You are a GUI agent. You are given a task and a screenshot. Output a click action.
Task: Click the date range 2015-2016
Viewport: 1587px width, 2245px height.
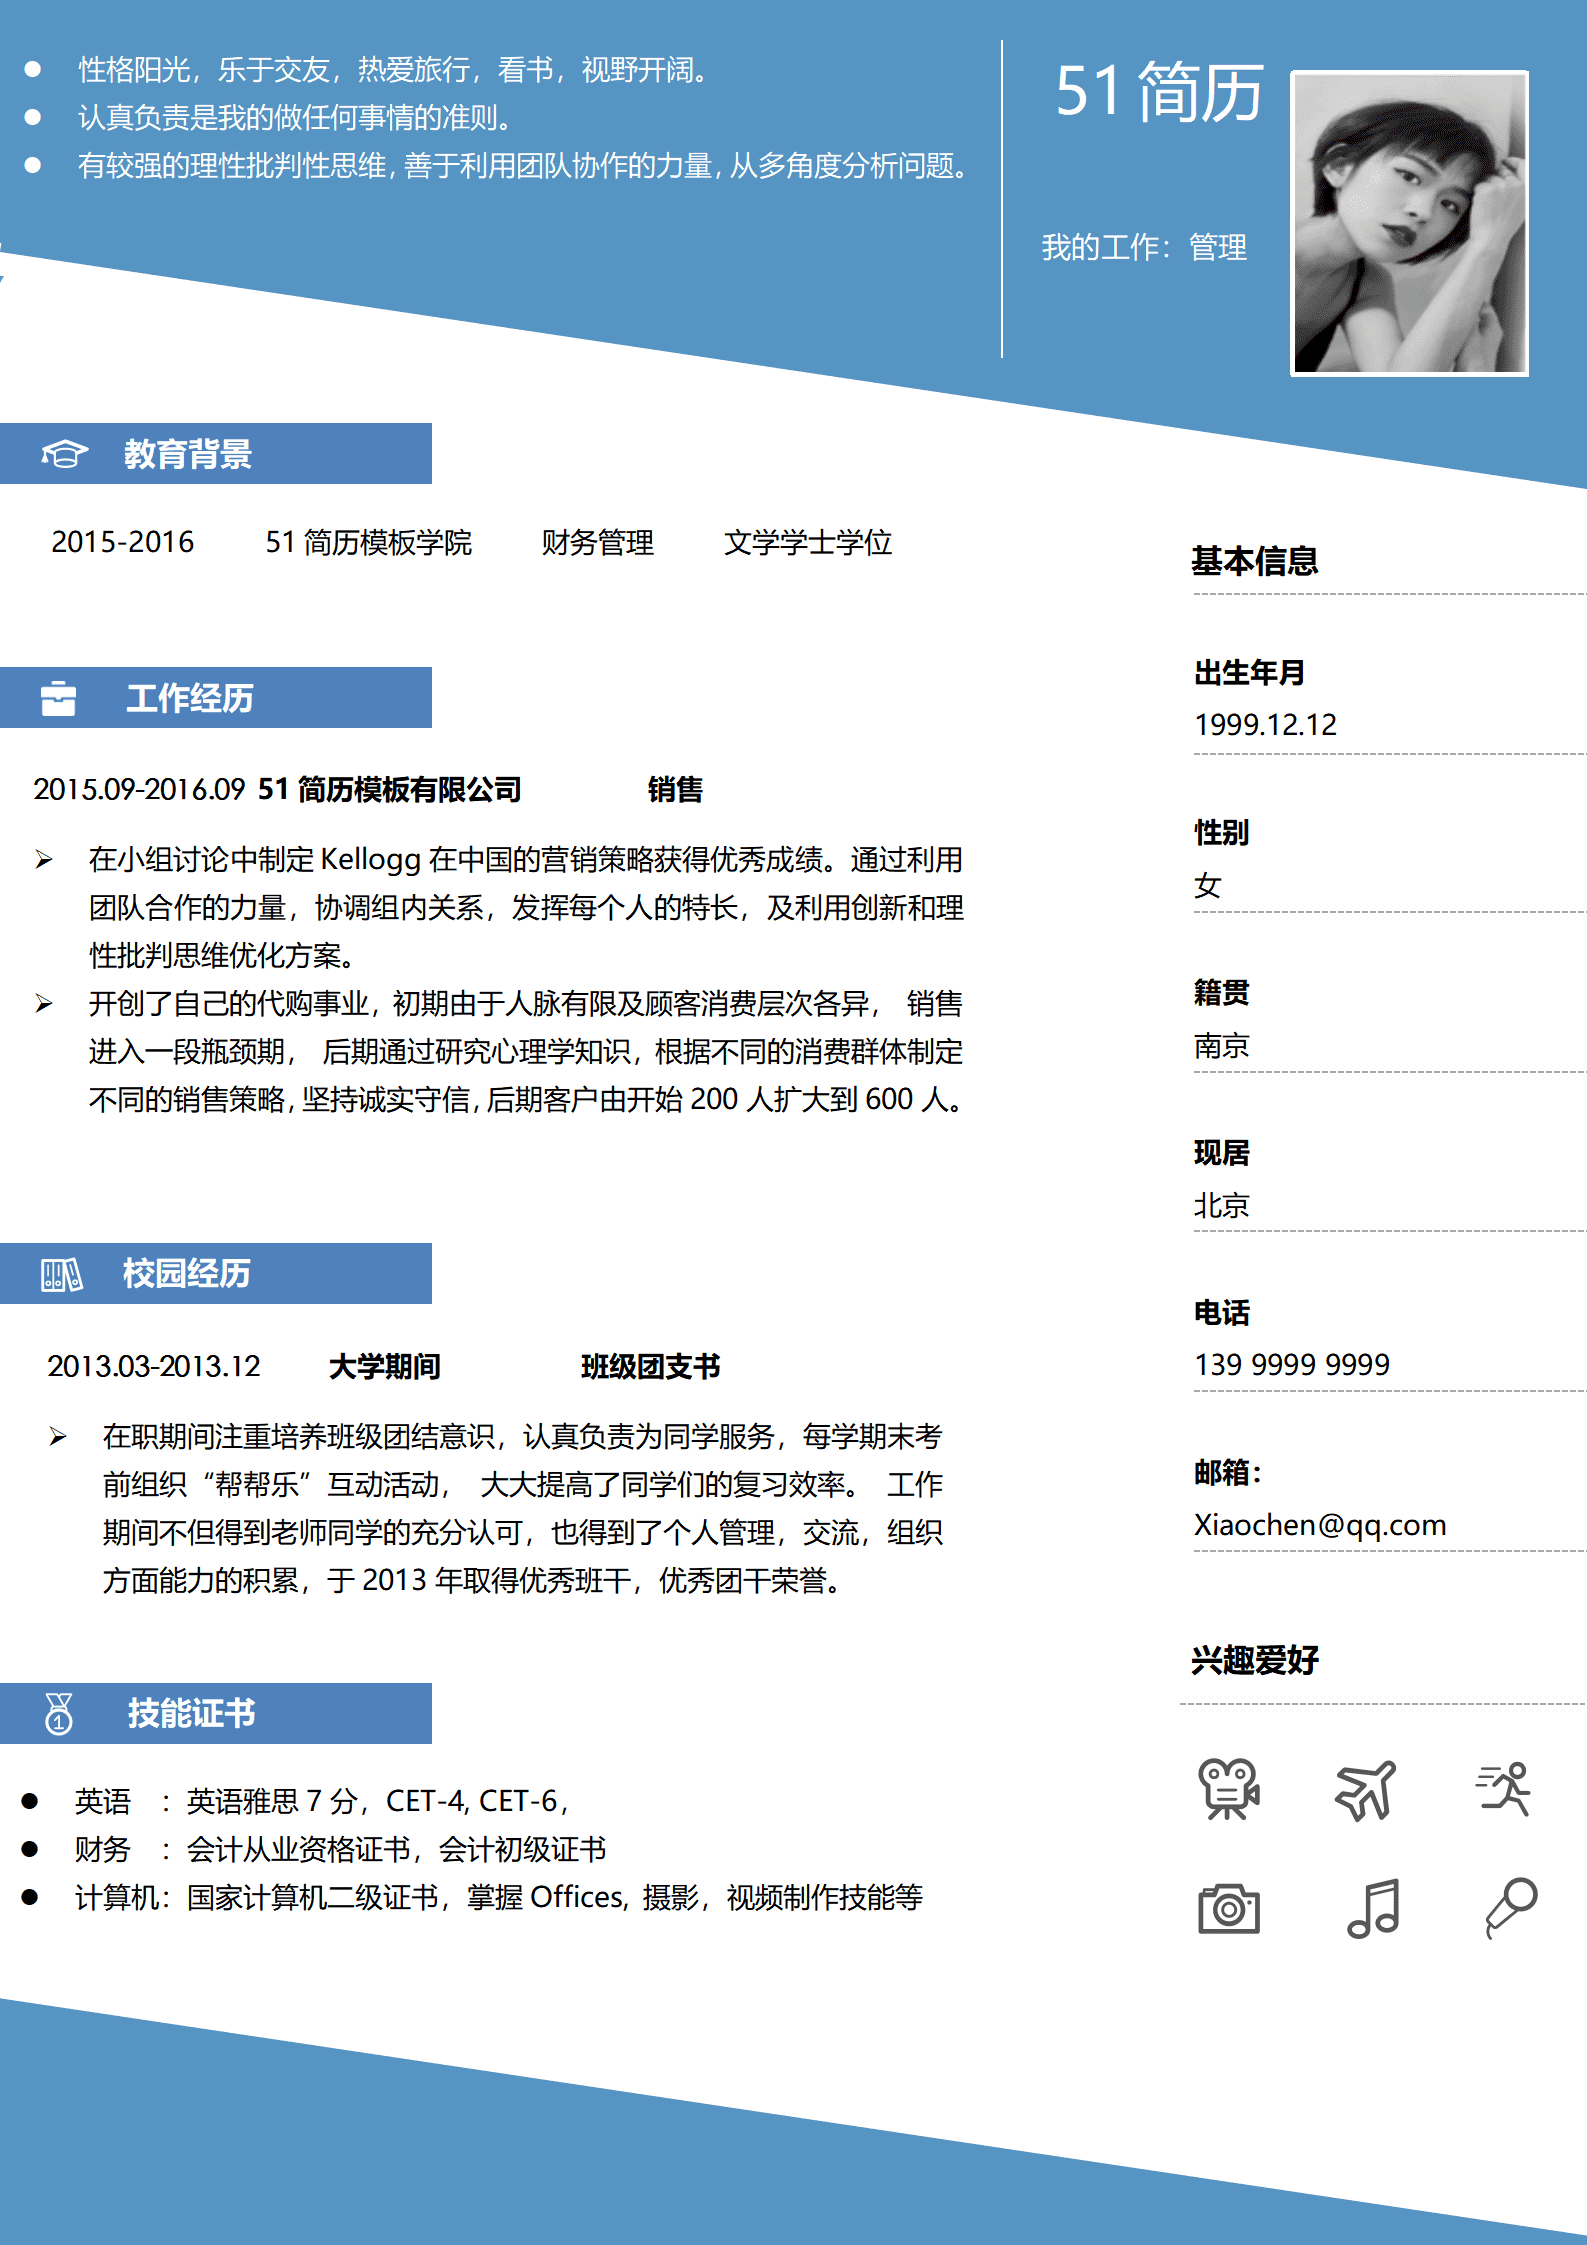(123, 542)
